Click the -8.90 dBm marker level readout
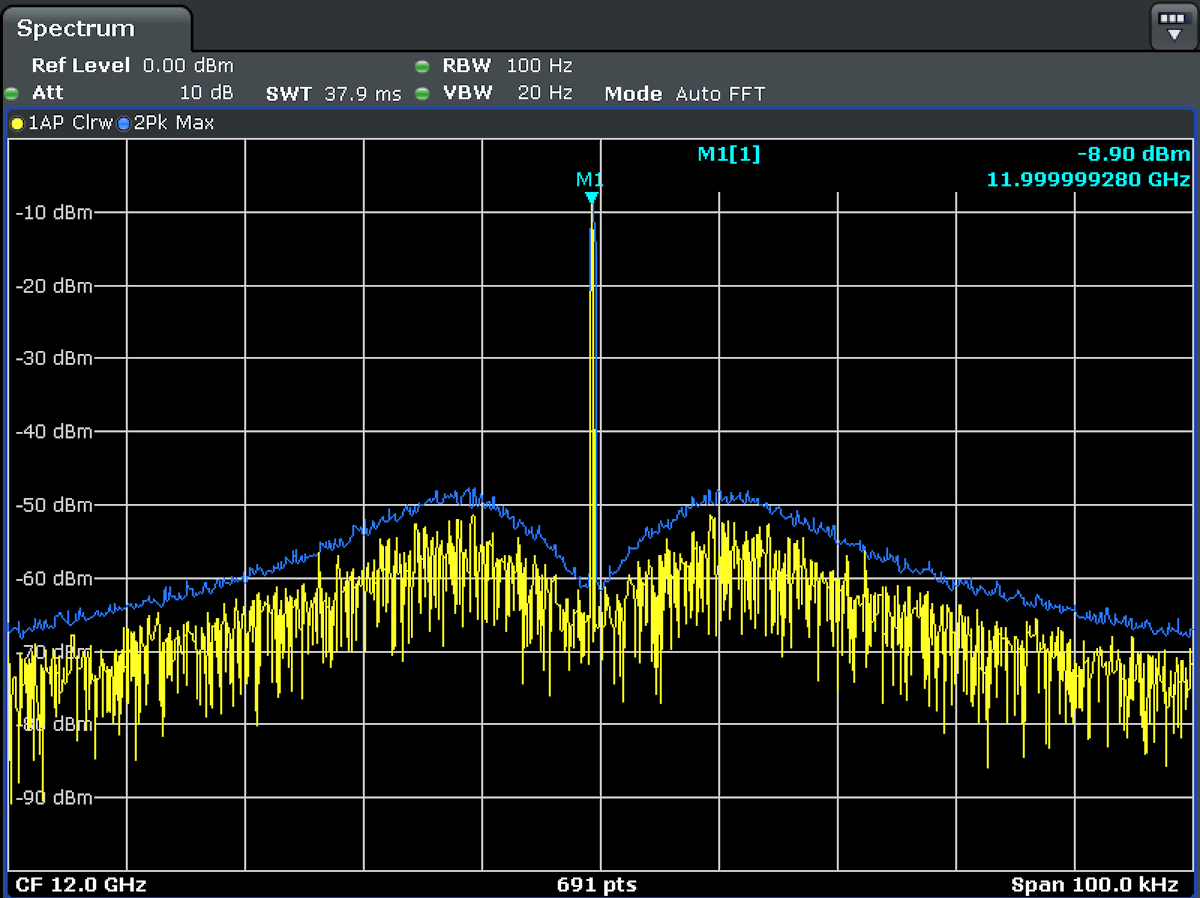Viewport: 1200px width, 898px height. (1134, 154)
